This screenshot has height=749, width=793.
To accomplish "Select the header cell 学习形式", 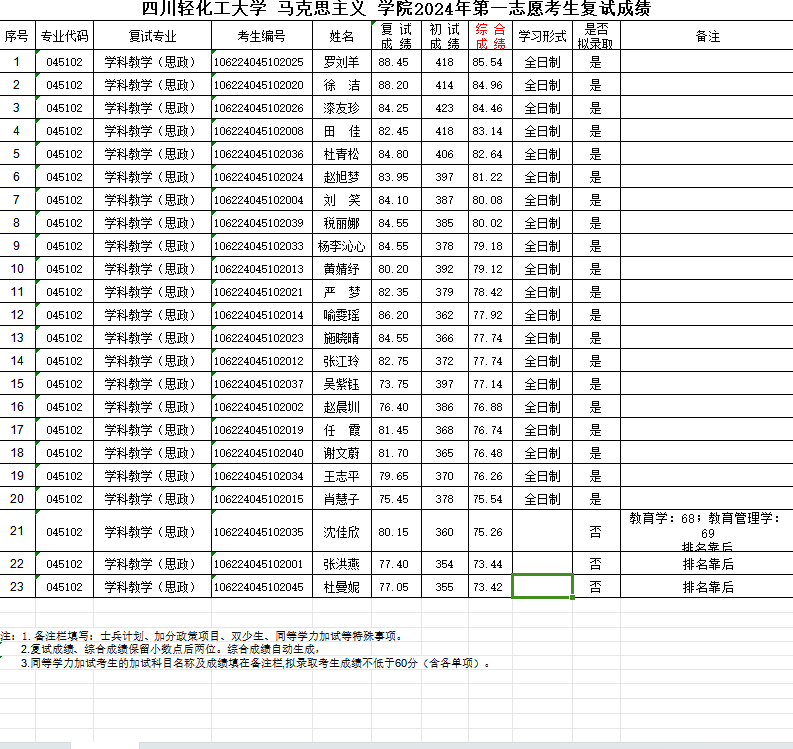I will (x=542, y=36).
